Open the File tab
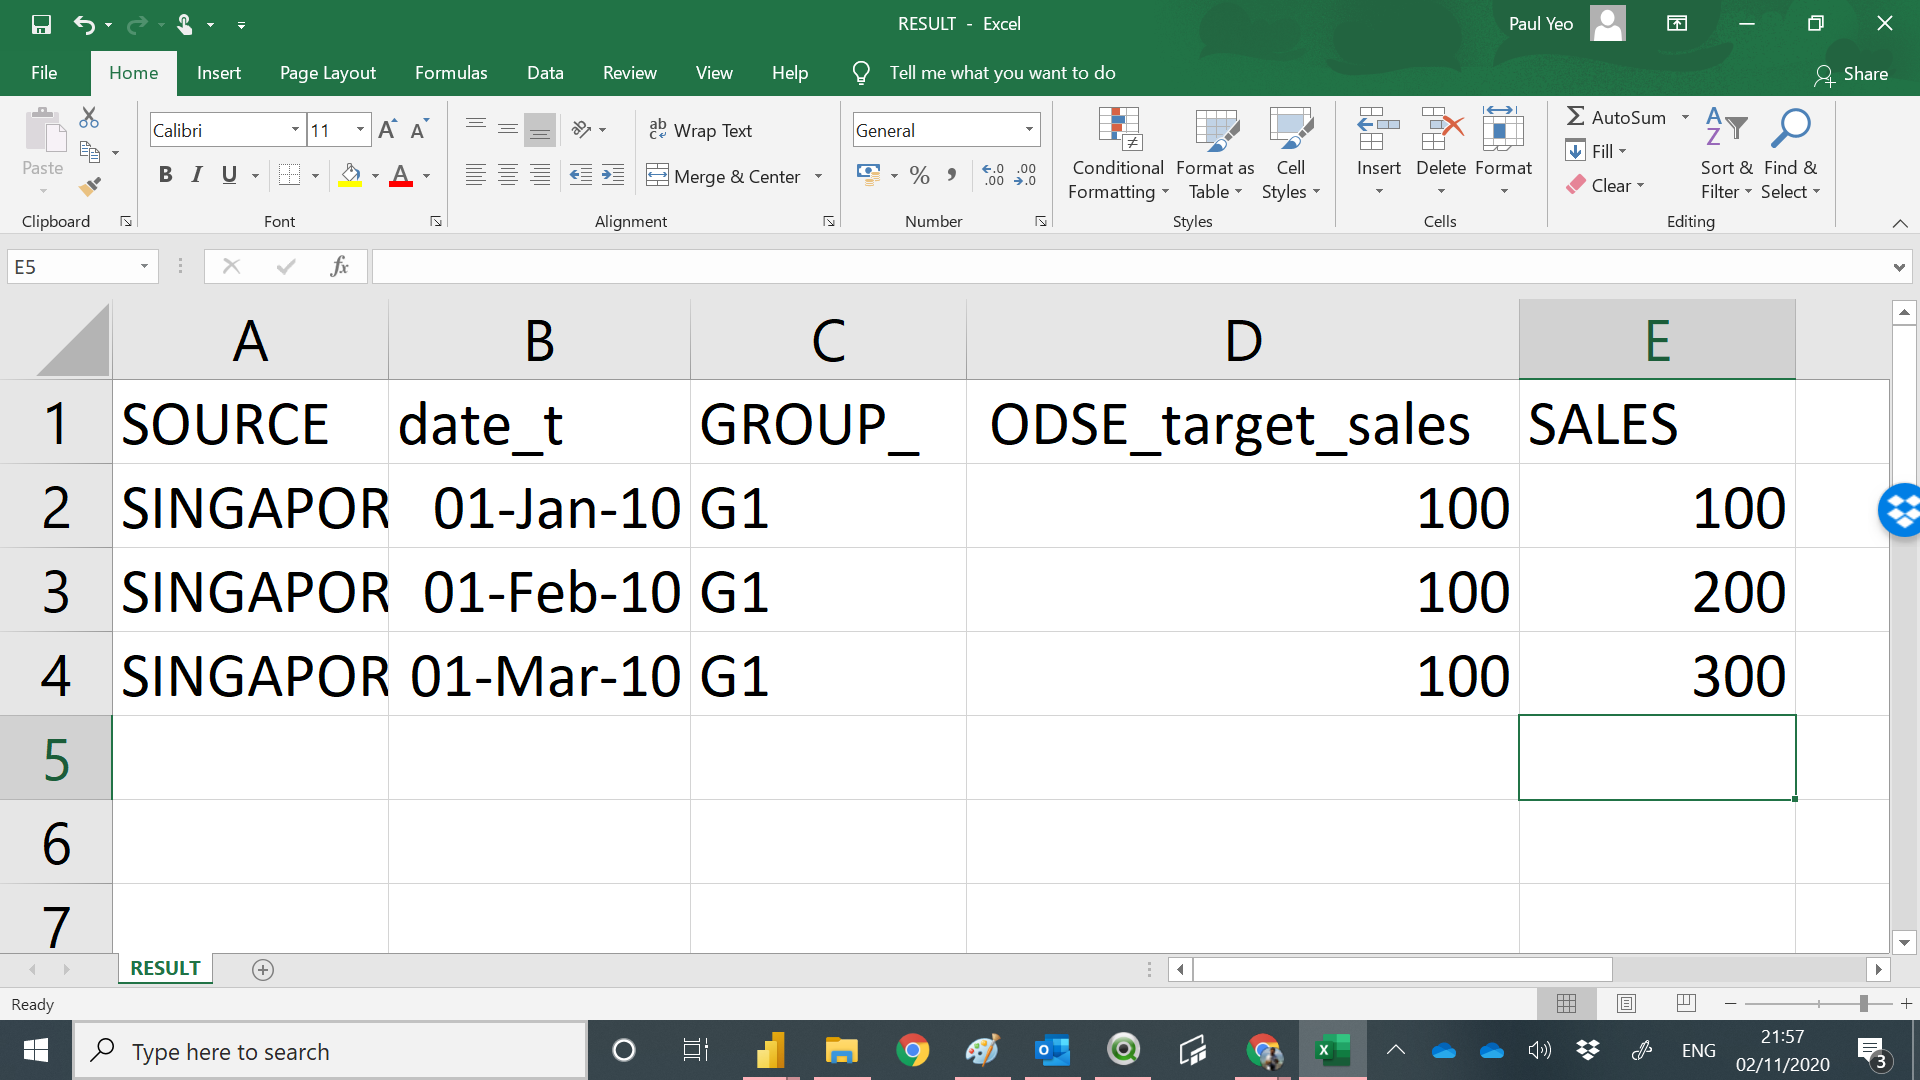 [44, 73]
